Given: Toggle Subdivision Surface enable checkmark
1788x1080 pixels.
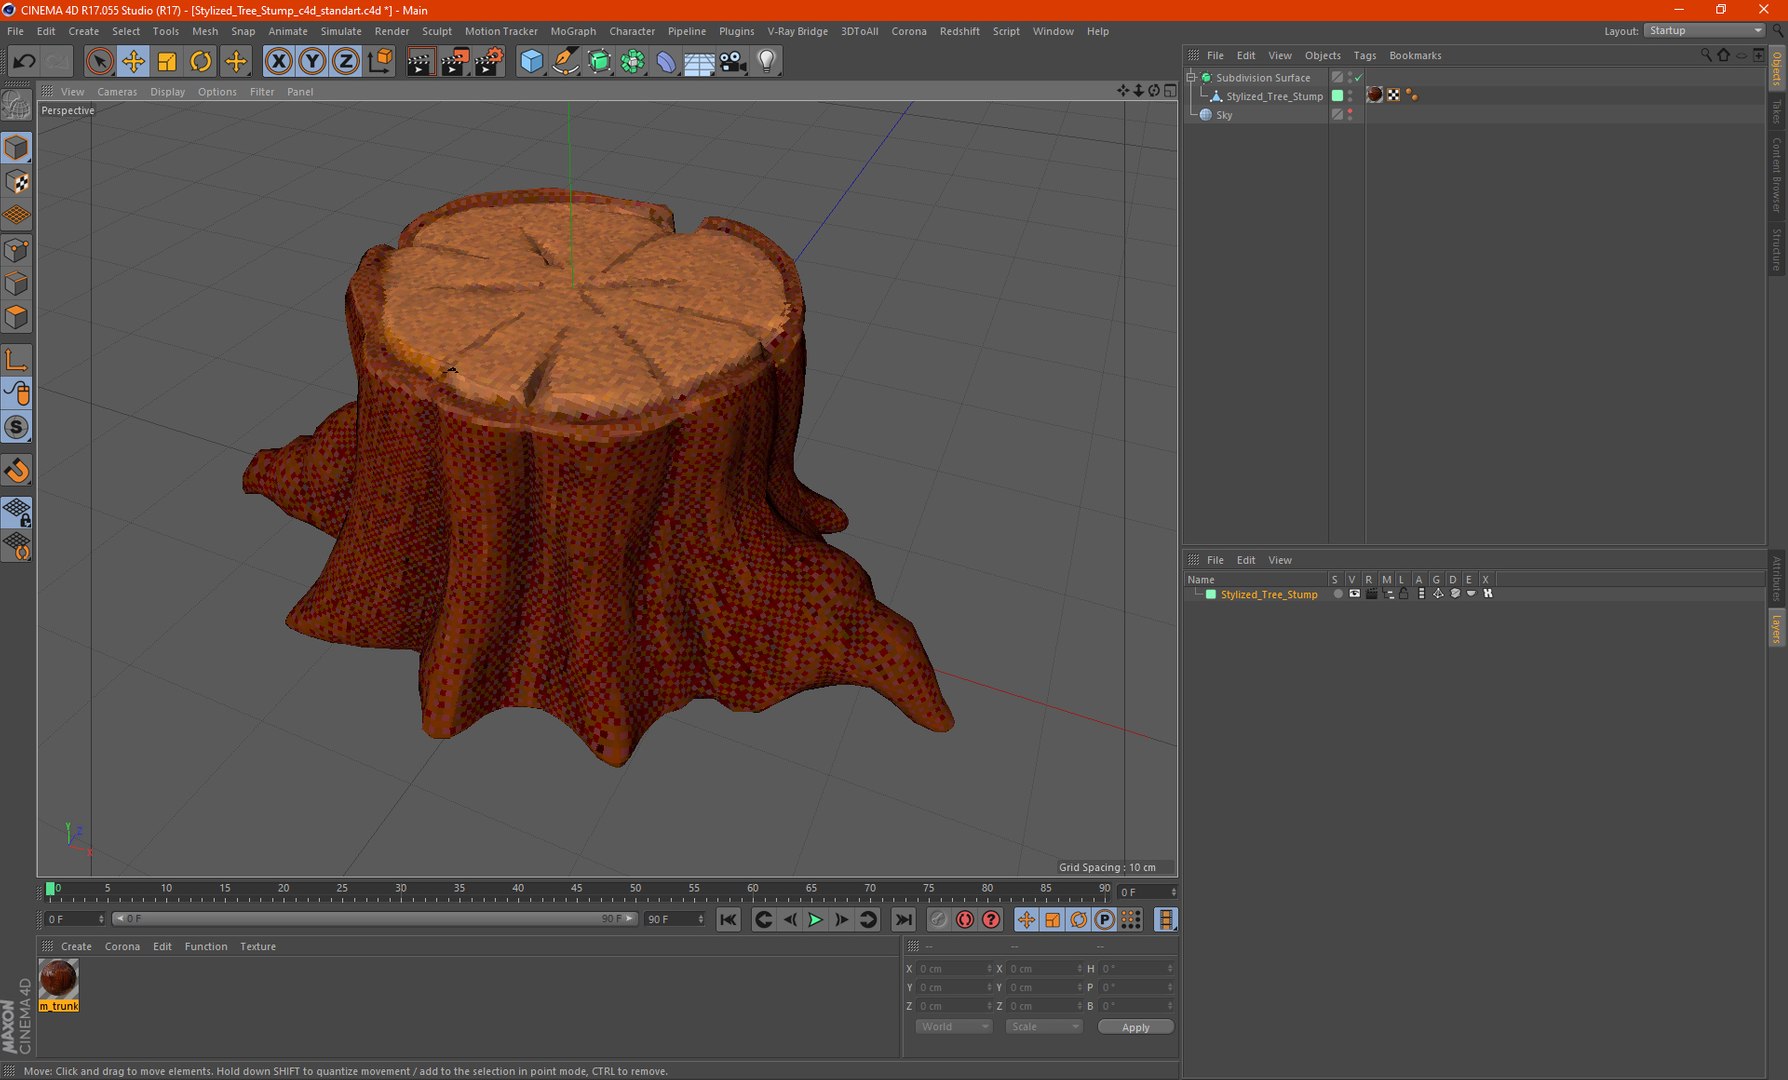Looking at the screenshot, I should coord(1359,77).
